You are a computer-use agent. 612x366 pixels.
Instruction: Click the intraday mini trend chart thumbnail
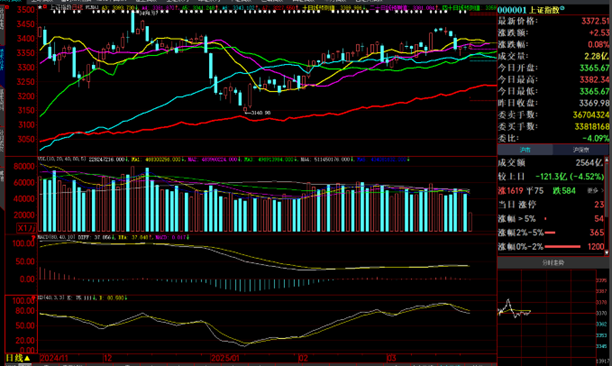(x=547, y=317)
